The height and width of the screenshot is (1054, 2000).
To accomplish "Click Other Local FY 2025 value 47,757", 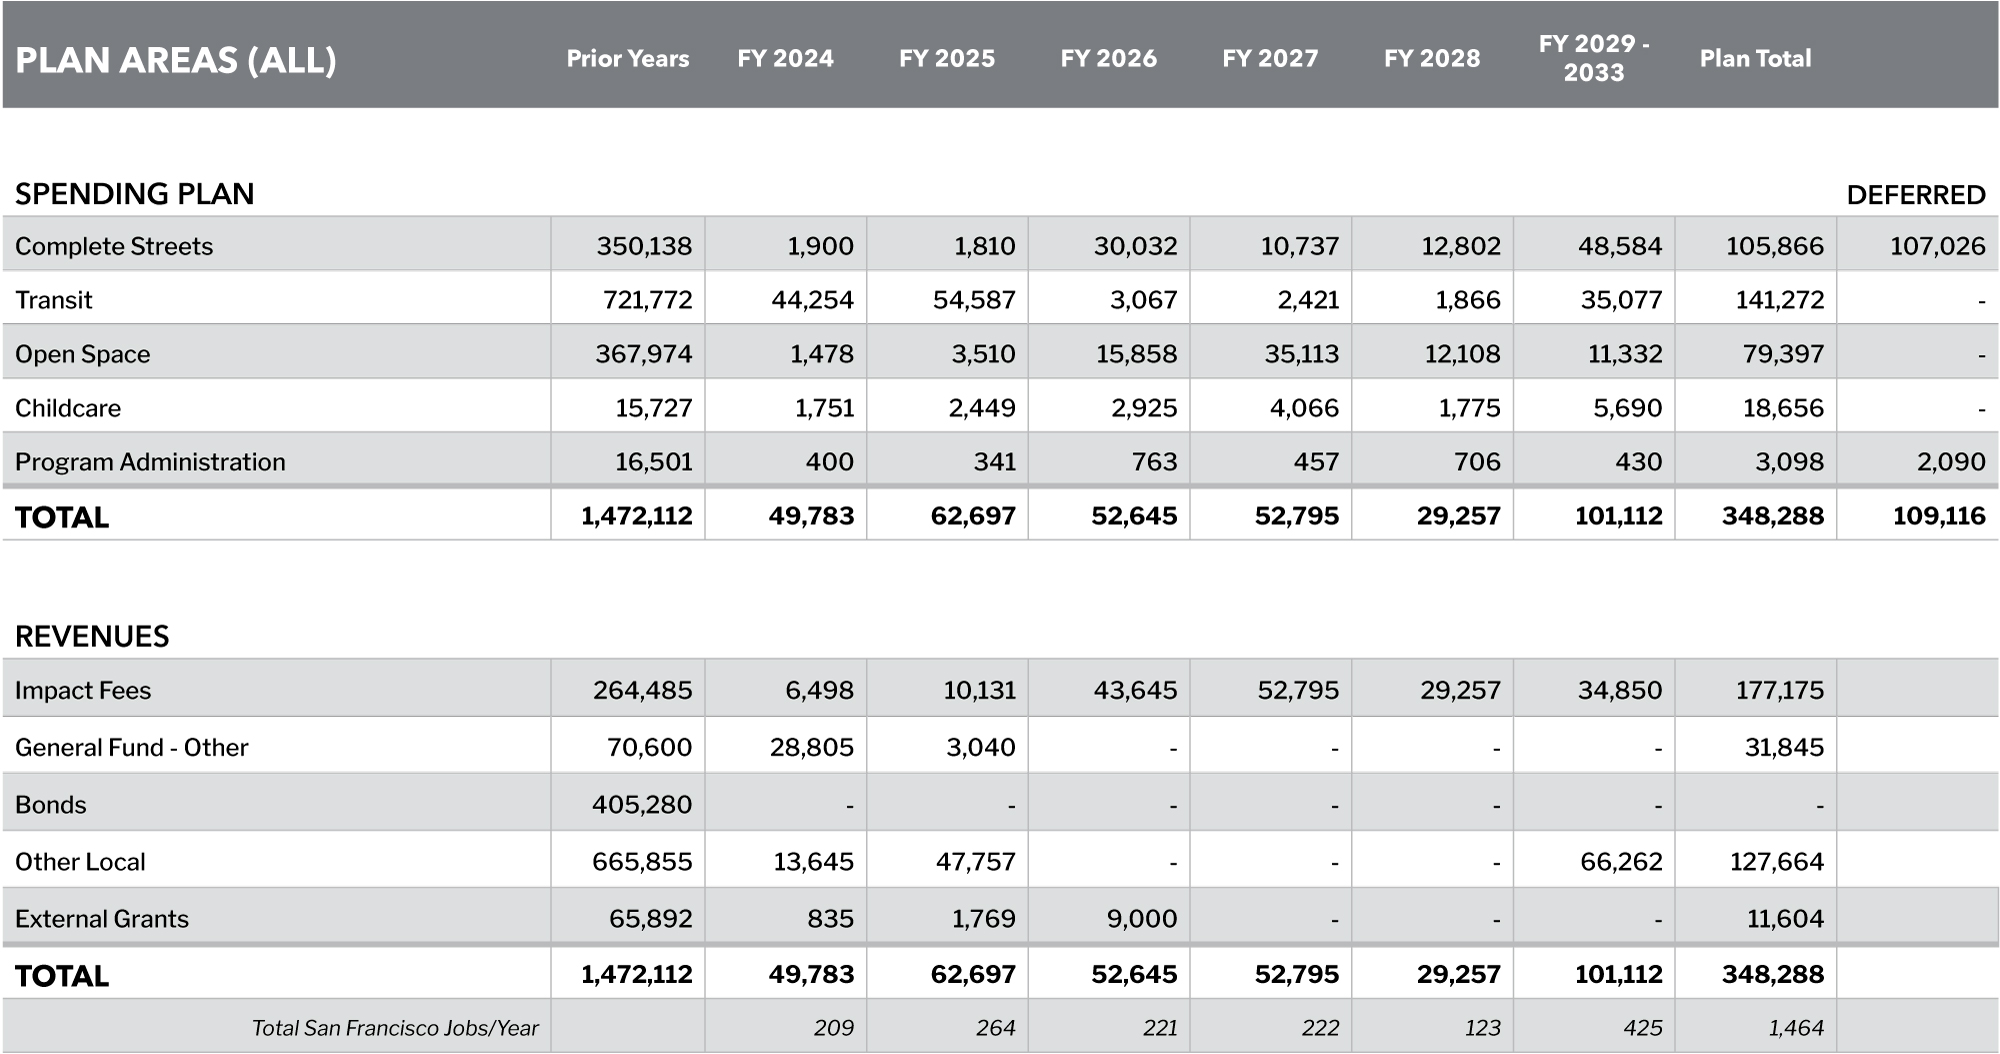I will 975,862.
